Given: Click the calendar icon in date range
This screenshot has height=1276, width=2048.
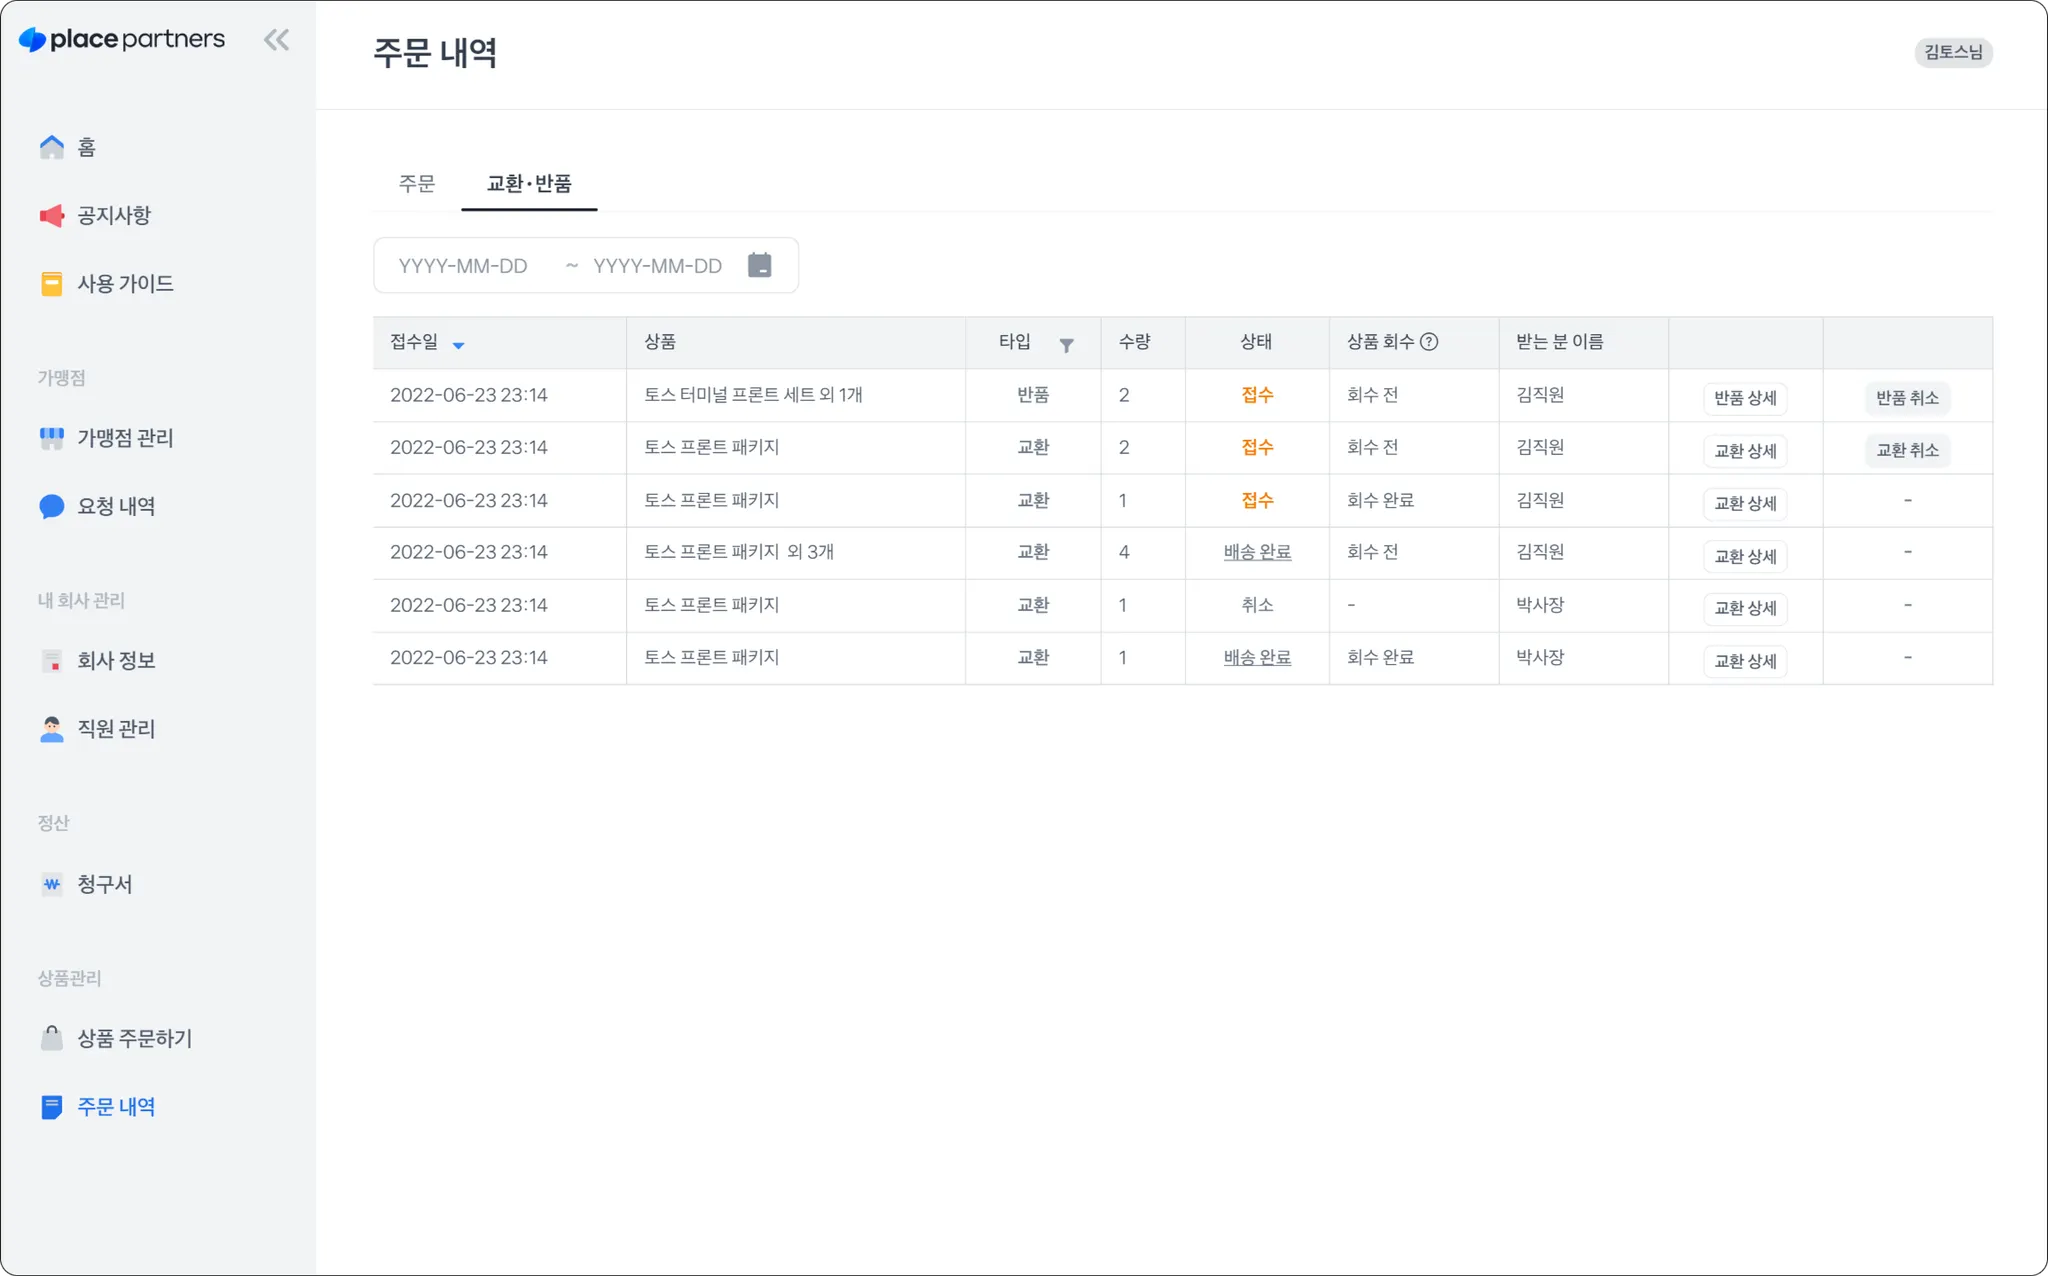Looking at the screenshot, I should click(760, 265).
